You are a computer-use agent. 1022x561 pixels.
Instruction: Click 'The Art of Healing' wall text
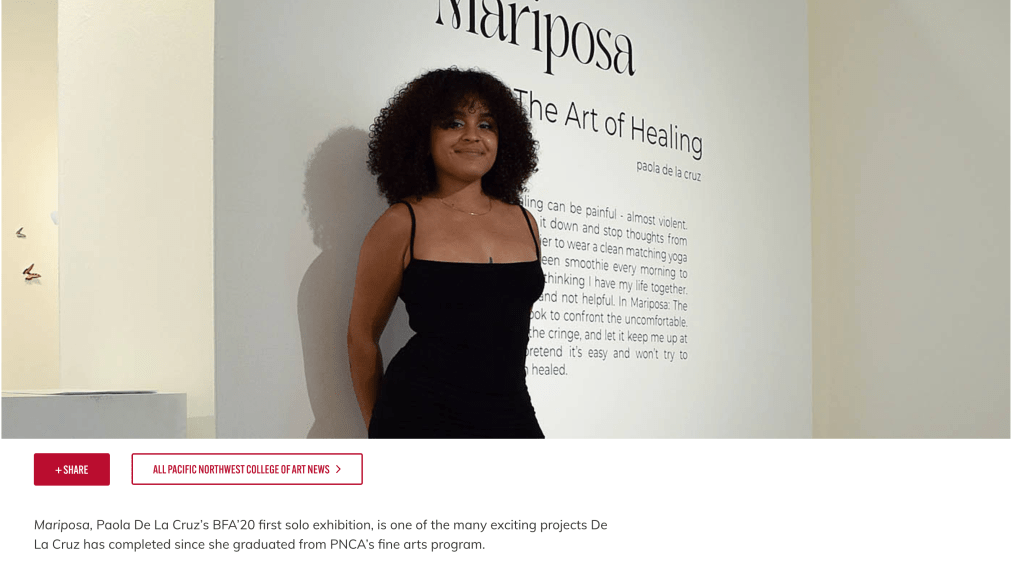tap(609, 124)
